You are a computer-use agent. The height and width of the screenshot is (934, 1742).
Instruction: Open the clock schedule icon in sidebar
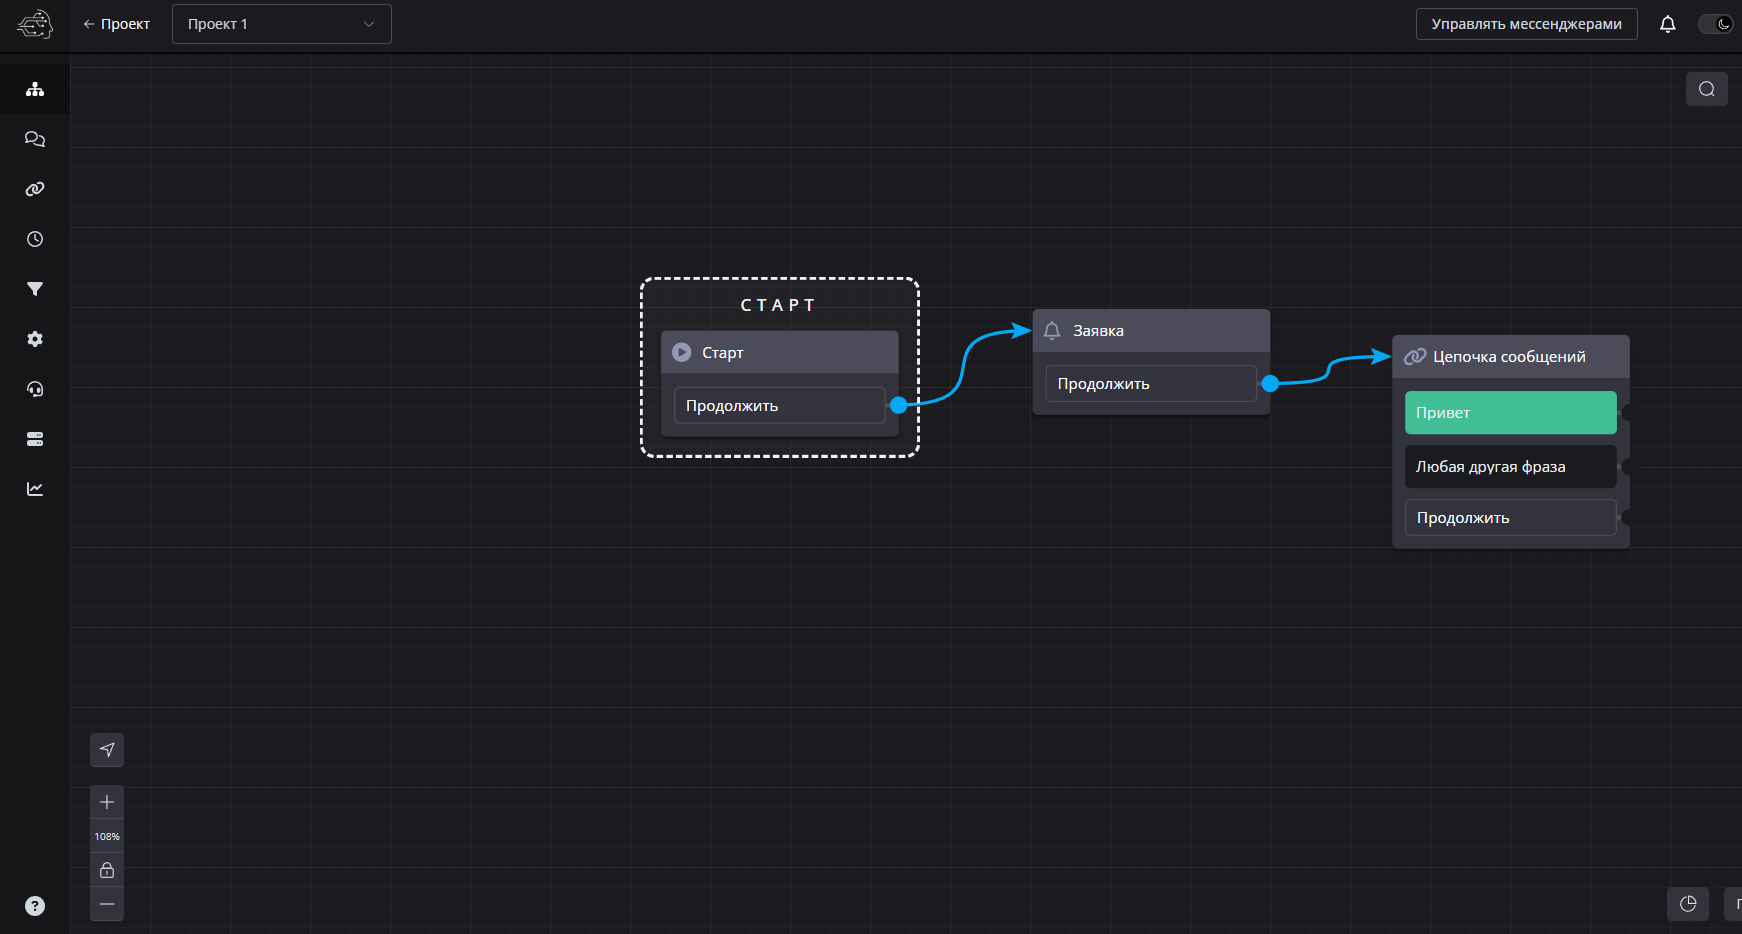35,239
